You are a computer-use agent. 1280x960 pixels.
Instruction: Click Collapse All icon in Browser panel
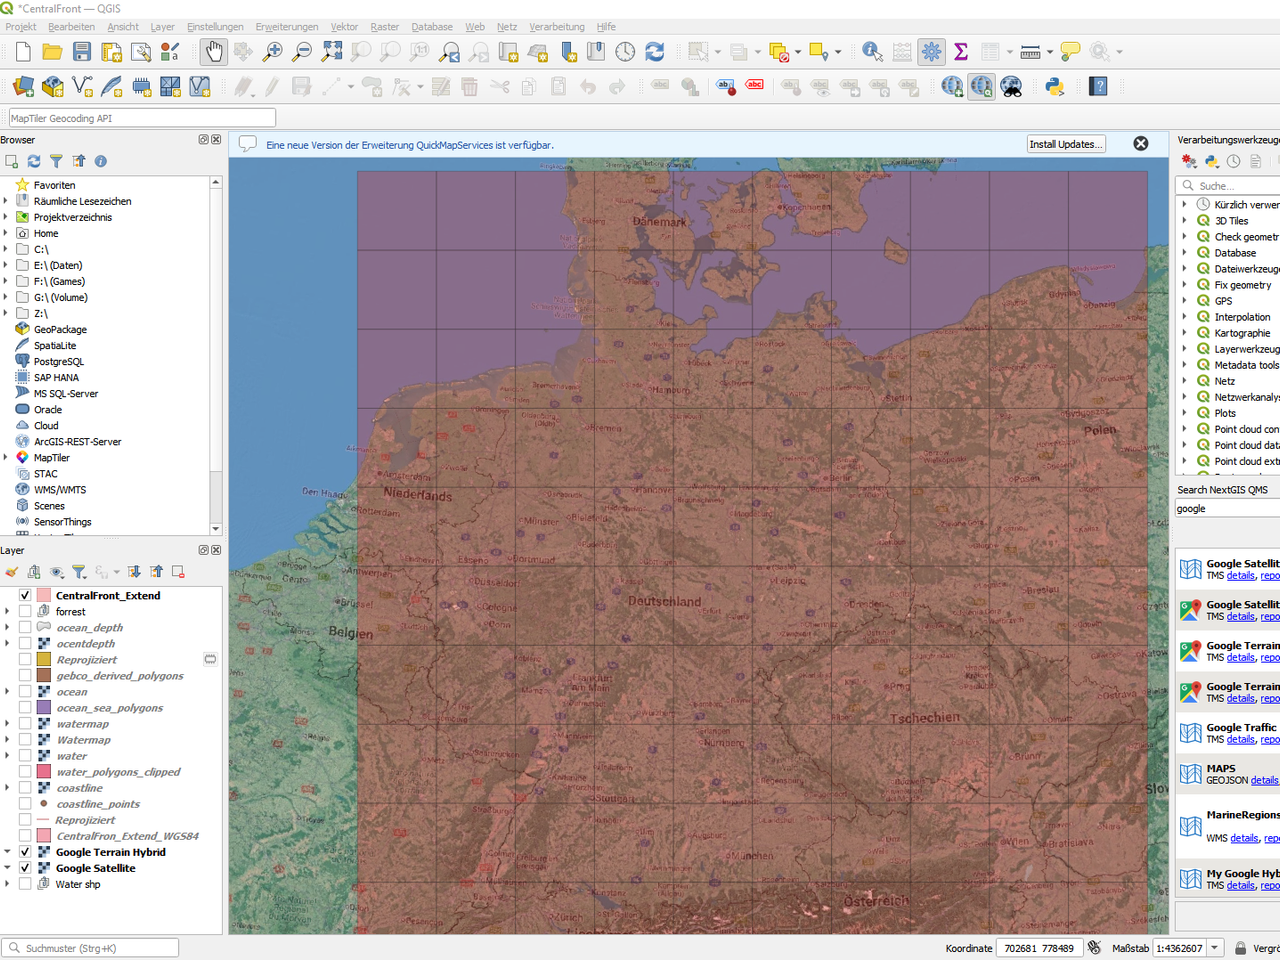click(79, 161)
